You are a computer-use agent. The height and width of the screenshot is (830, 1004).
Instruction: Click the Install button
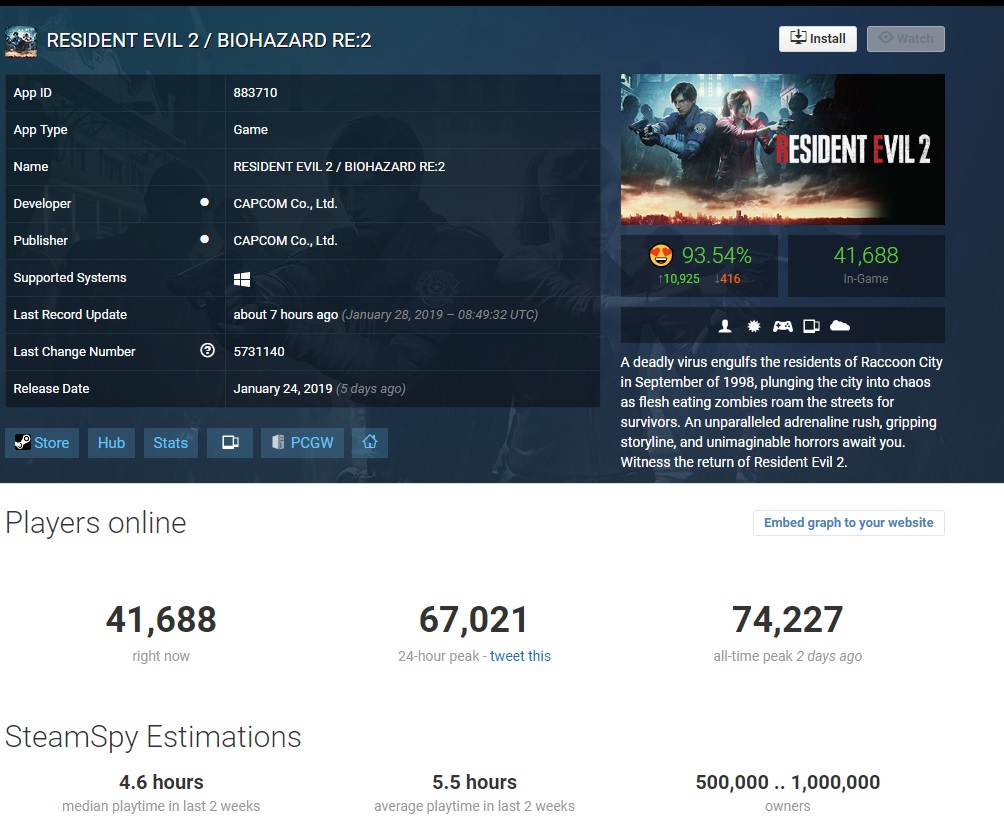click(x=817, y=38)
